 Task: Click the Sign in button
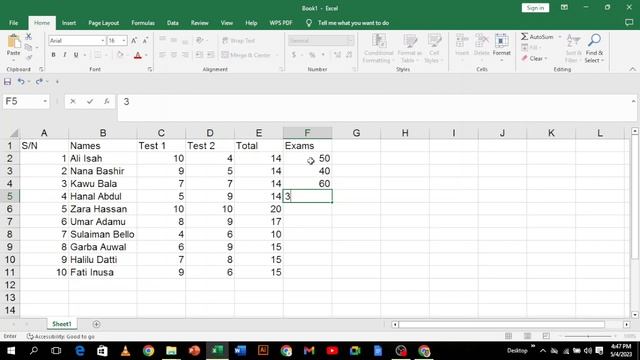535,8
